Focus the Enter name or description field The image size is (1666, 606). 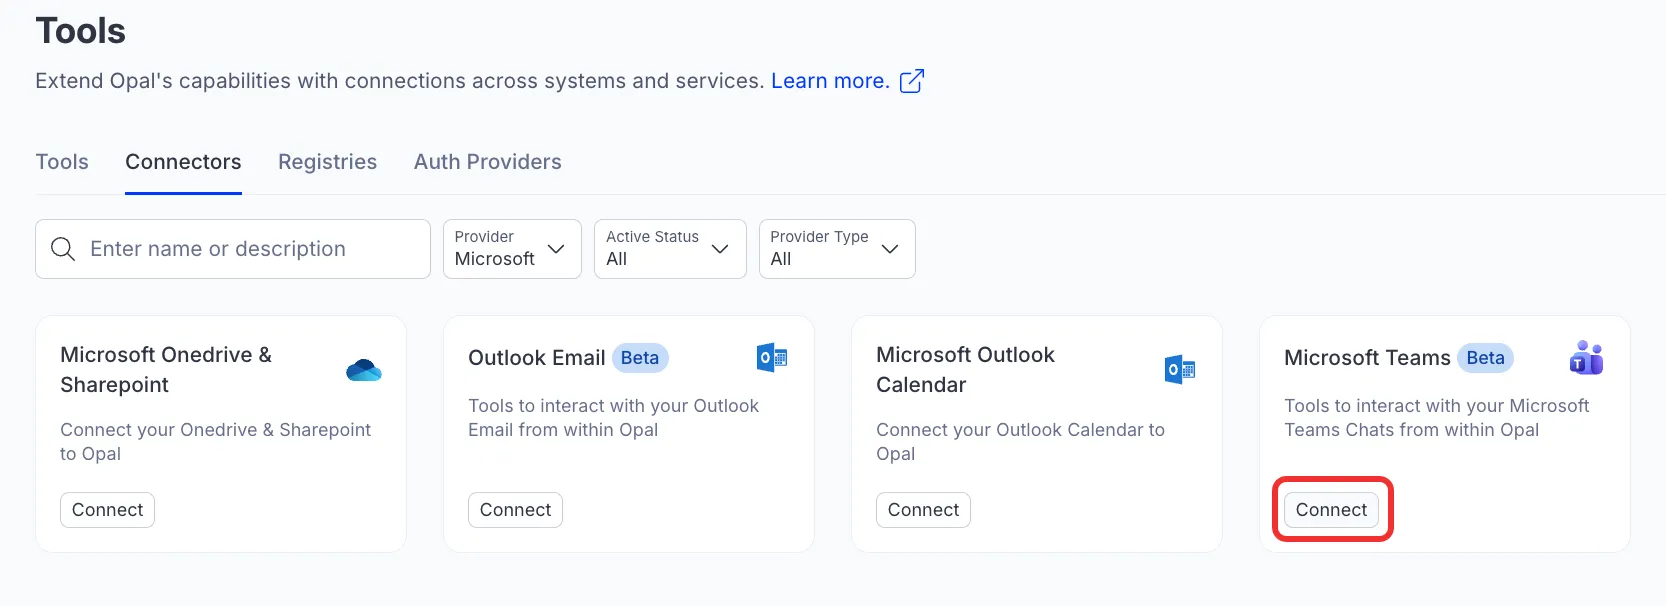pos(233,249)
